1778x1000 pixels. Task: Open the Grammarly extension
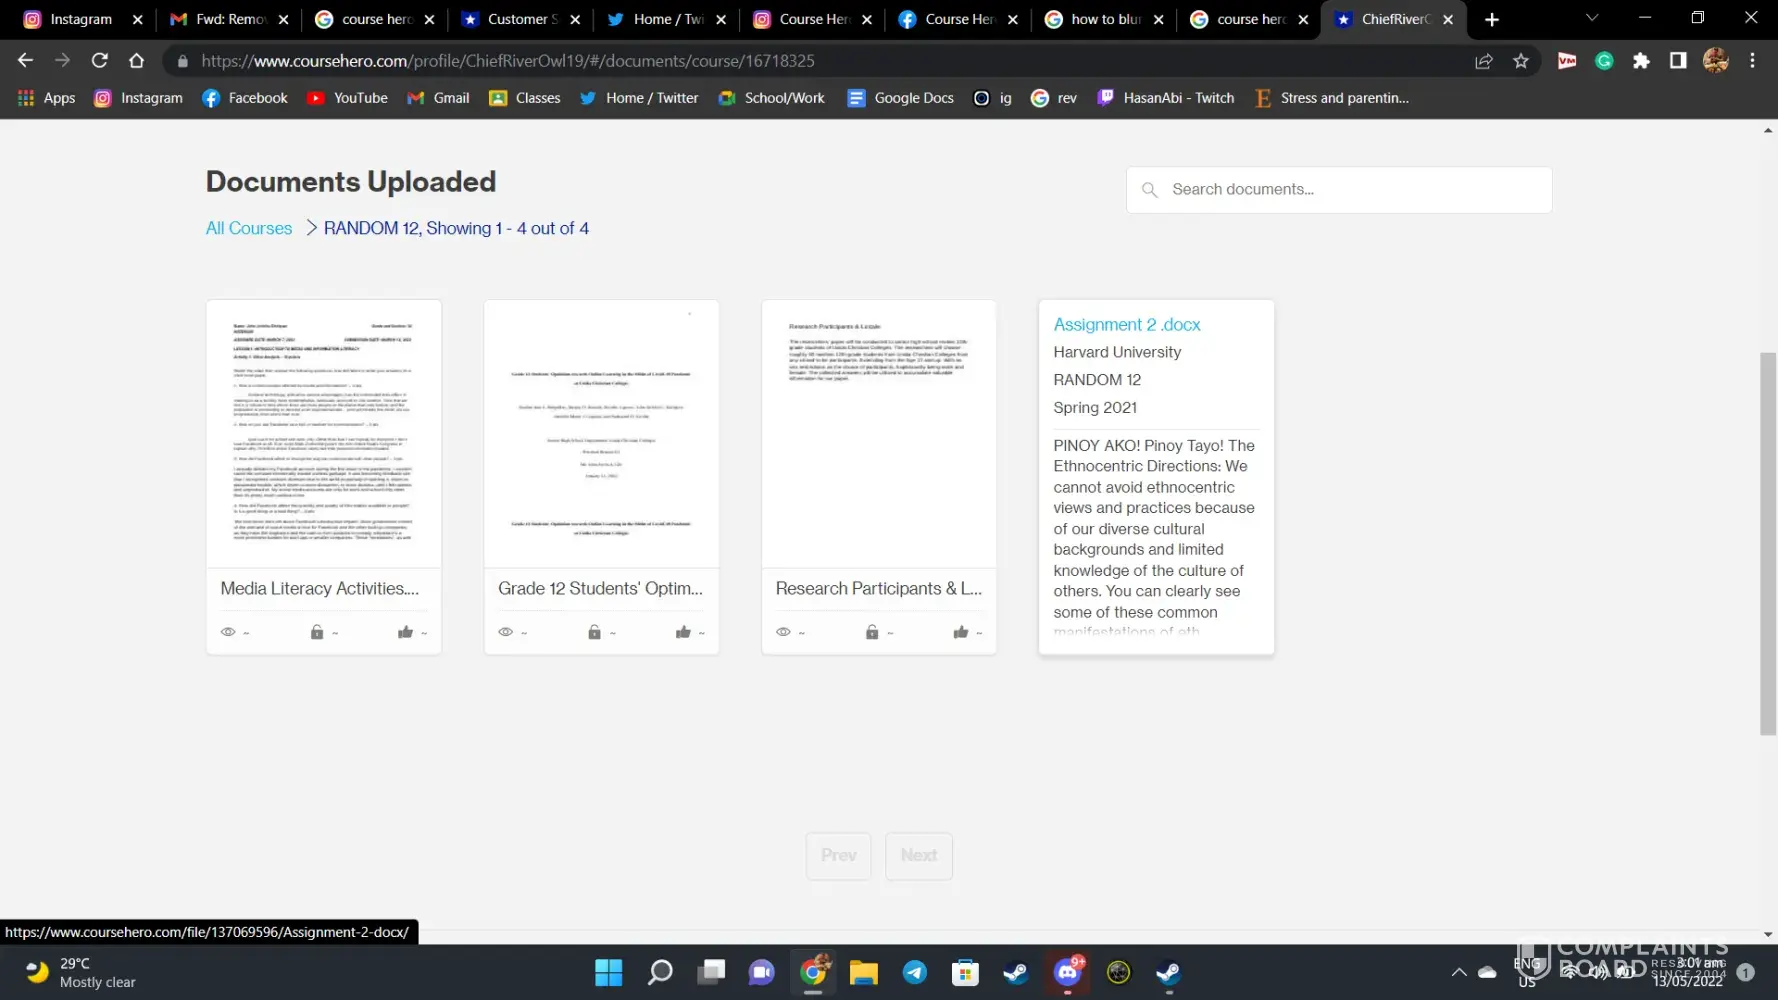[1604, 61]
